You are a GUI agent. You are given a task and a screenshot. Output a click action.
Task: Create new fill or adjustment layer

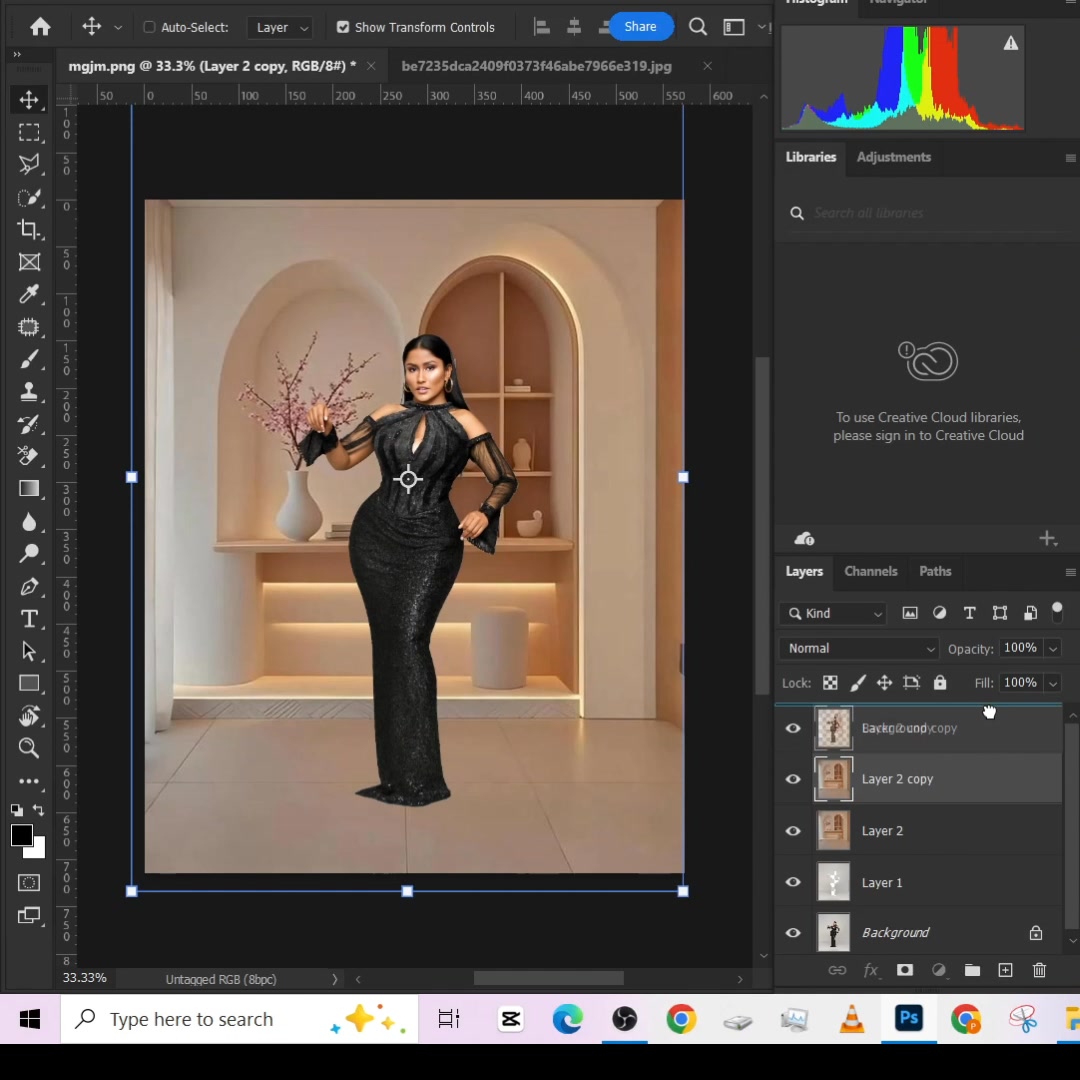coord(939,970)
